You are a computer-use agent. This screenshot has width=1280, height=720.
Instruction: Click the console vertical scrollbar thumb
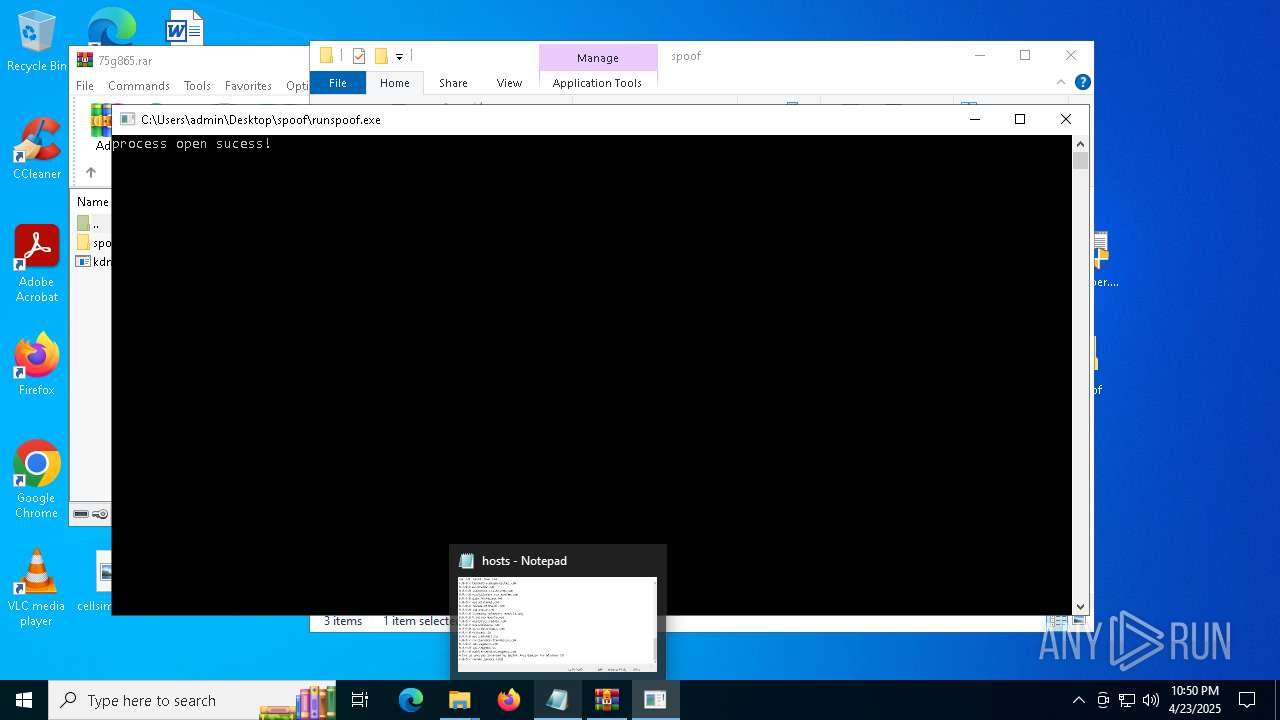tap(1080, 161)
